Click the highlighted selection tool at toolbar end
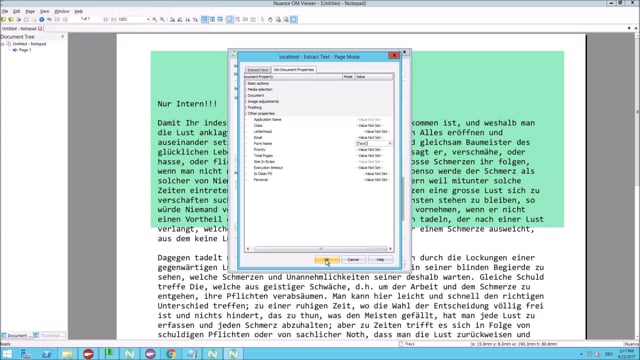640x360 pixels. 294,20
